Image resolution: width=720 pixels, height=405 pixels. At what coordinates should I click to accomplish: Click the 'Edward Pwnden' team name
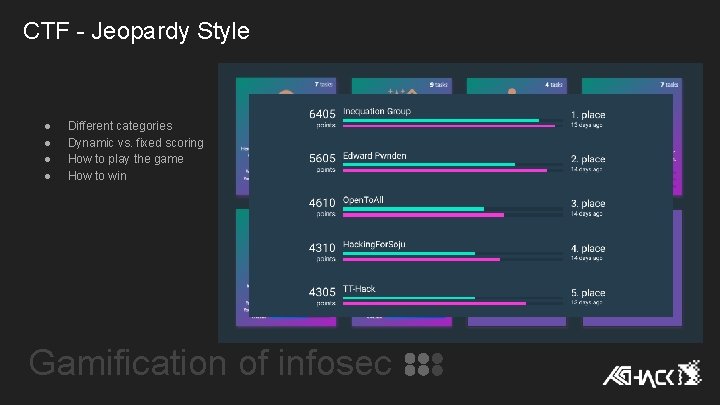tap(374, 156)
